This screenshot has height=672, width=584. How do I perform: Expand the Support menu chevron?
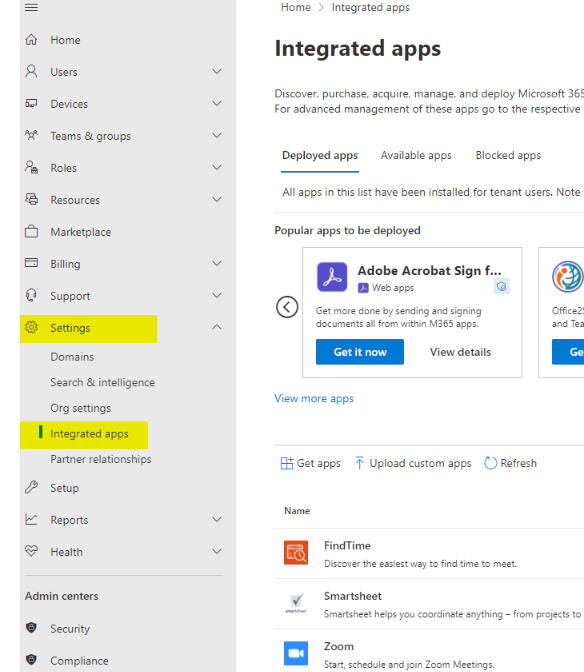pyautogui.click(x=217, y=295)
